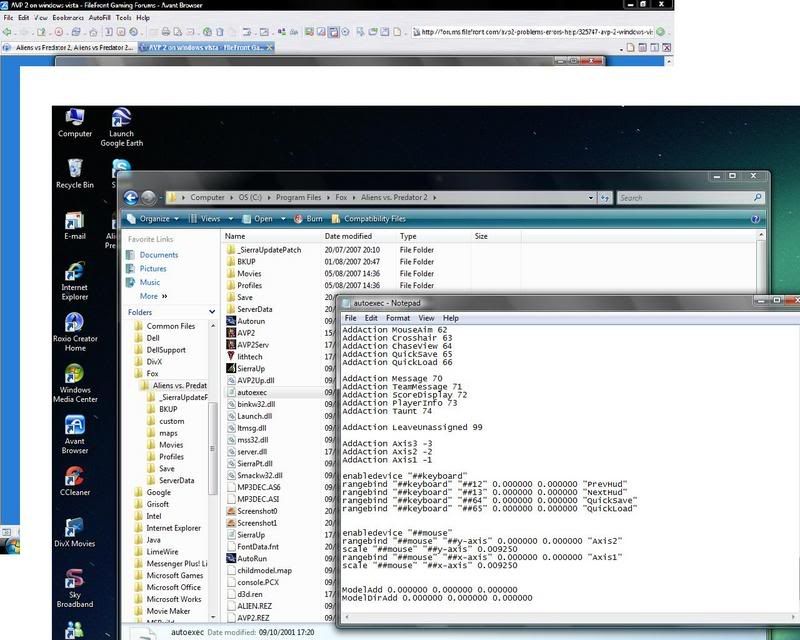Click the Notepad horizontal scrollbar left arrow

click(347, 618)
